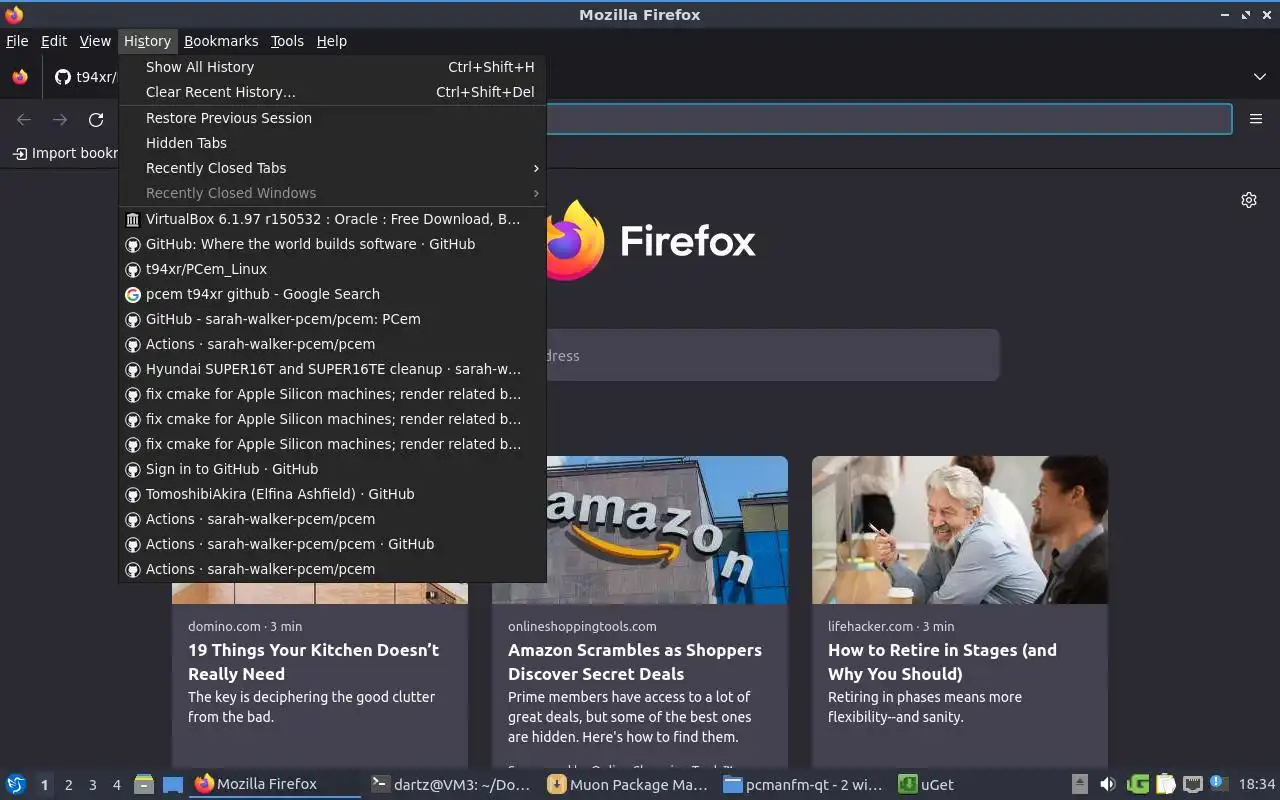
Task: Open the network connection tray icon
Action: tap(1192, 784)
